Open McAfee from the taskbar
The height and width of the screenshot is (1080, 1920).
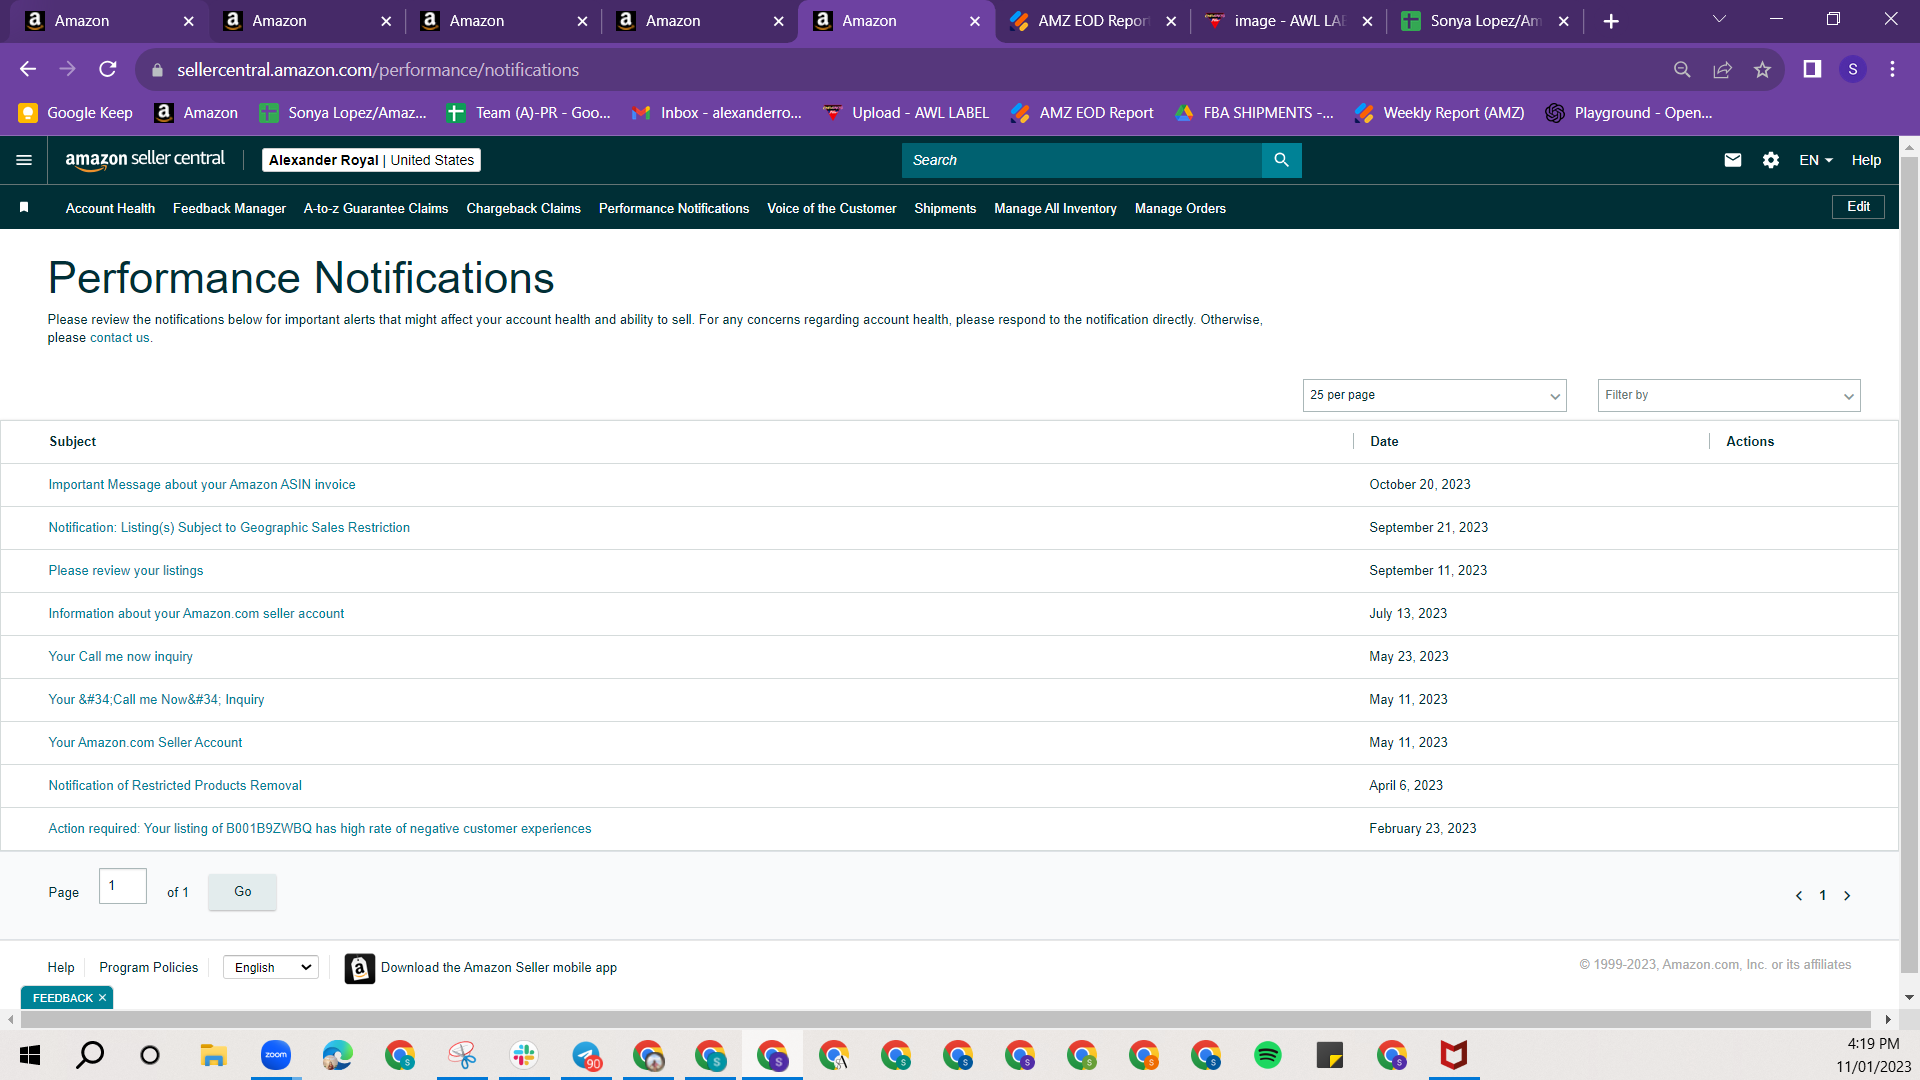pos(1454,1055)
